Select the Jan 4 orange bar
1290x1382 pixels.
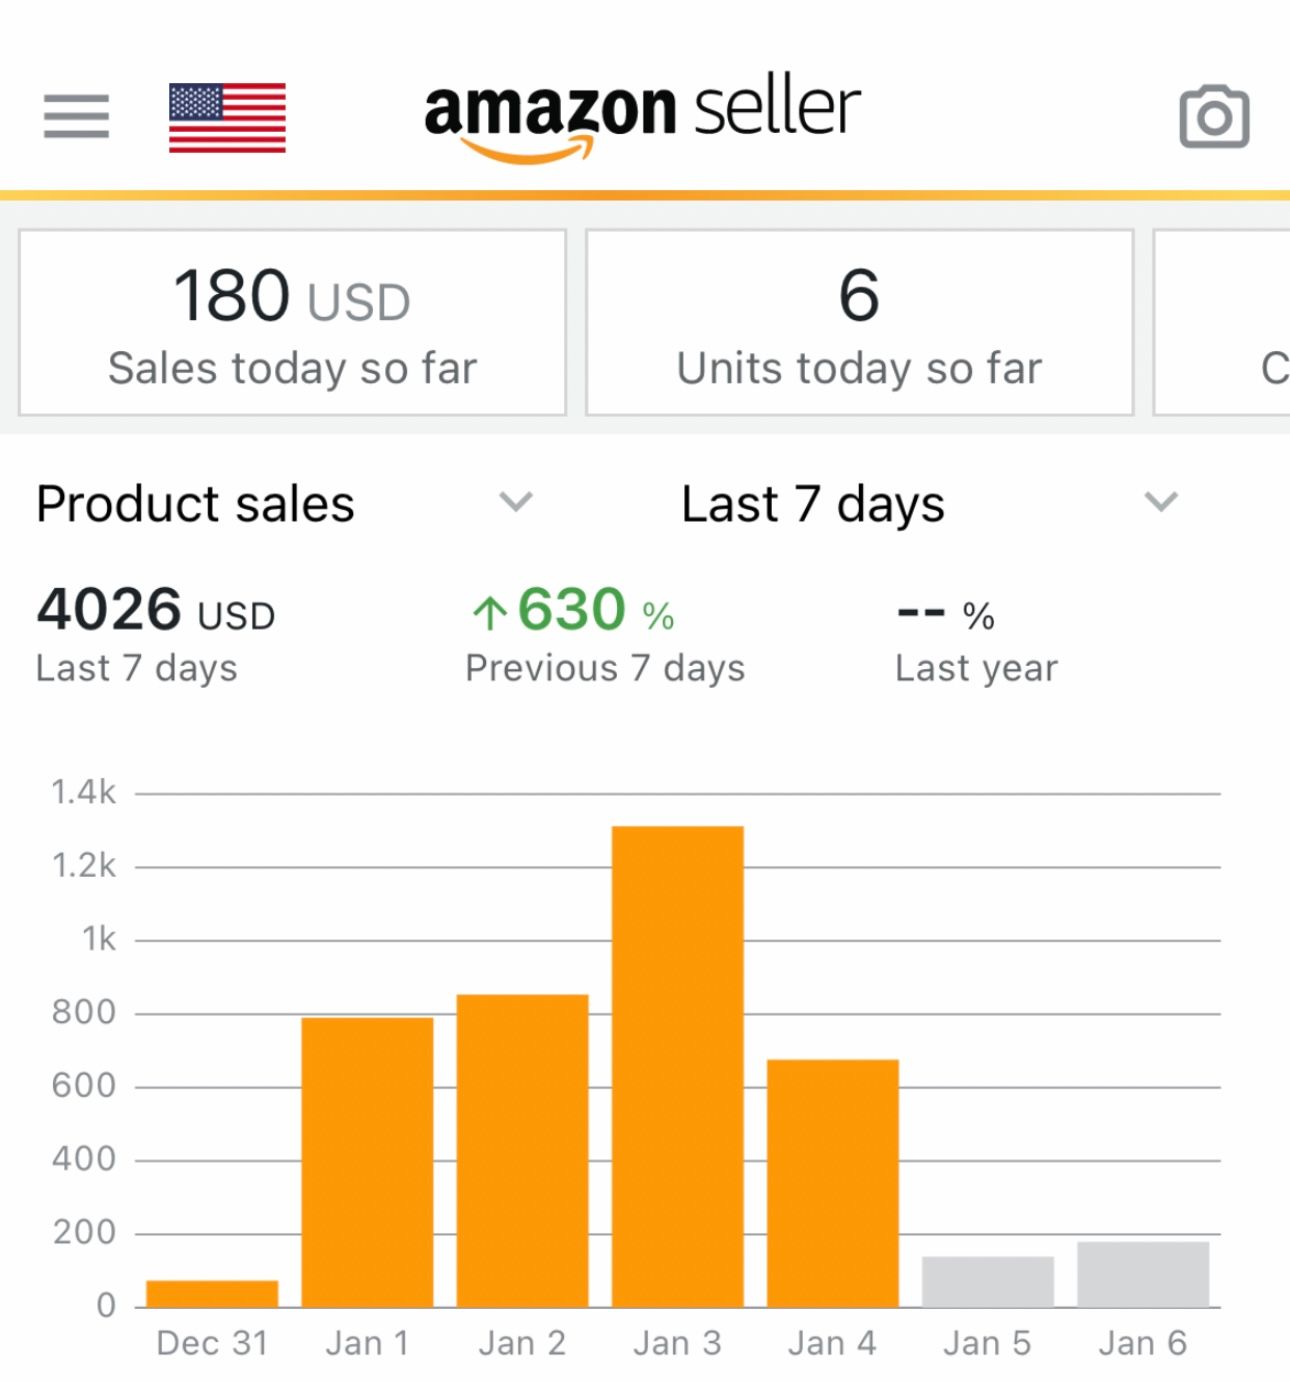[x=833, y=1183]
